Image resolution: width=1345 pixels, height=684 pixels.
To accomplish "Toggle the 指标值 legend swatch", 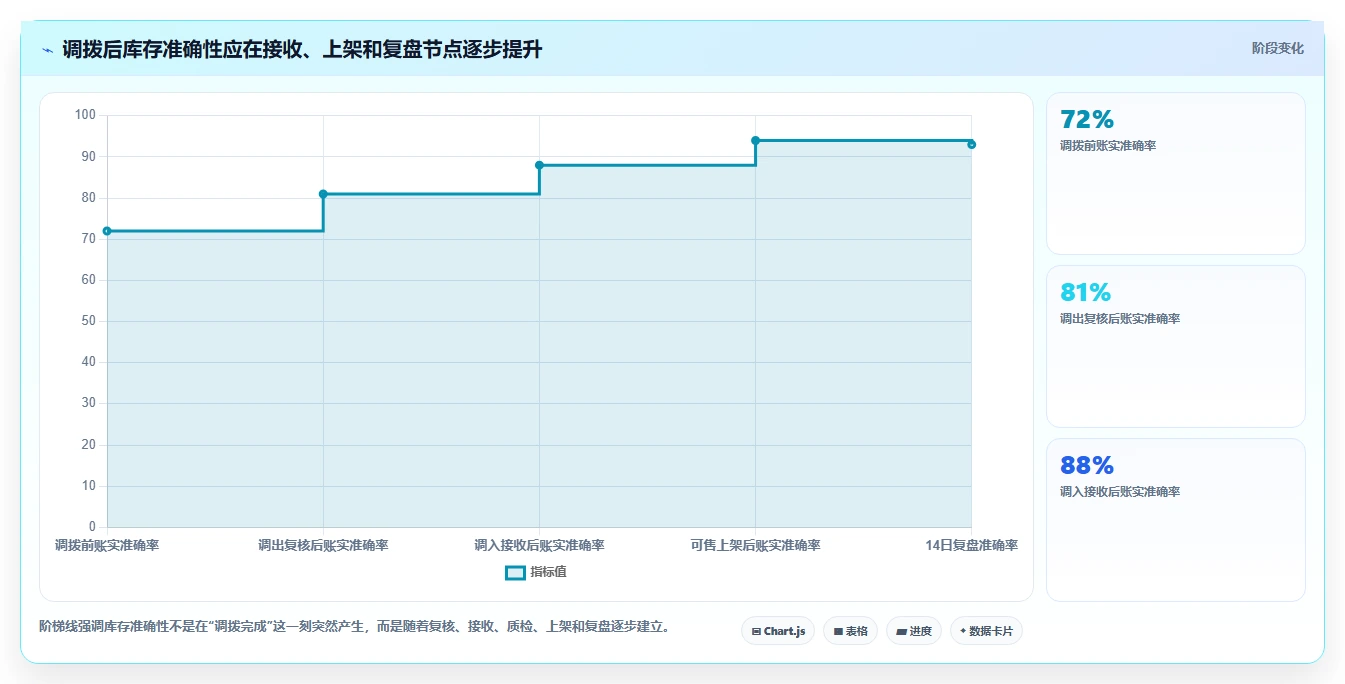I will pyautogui.click(x=515, y=573).
